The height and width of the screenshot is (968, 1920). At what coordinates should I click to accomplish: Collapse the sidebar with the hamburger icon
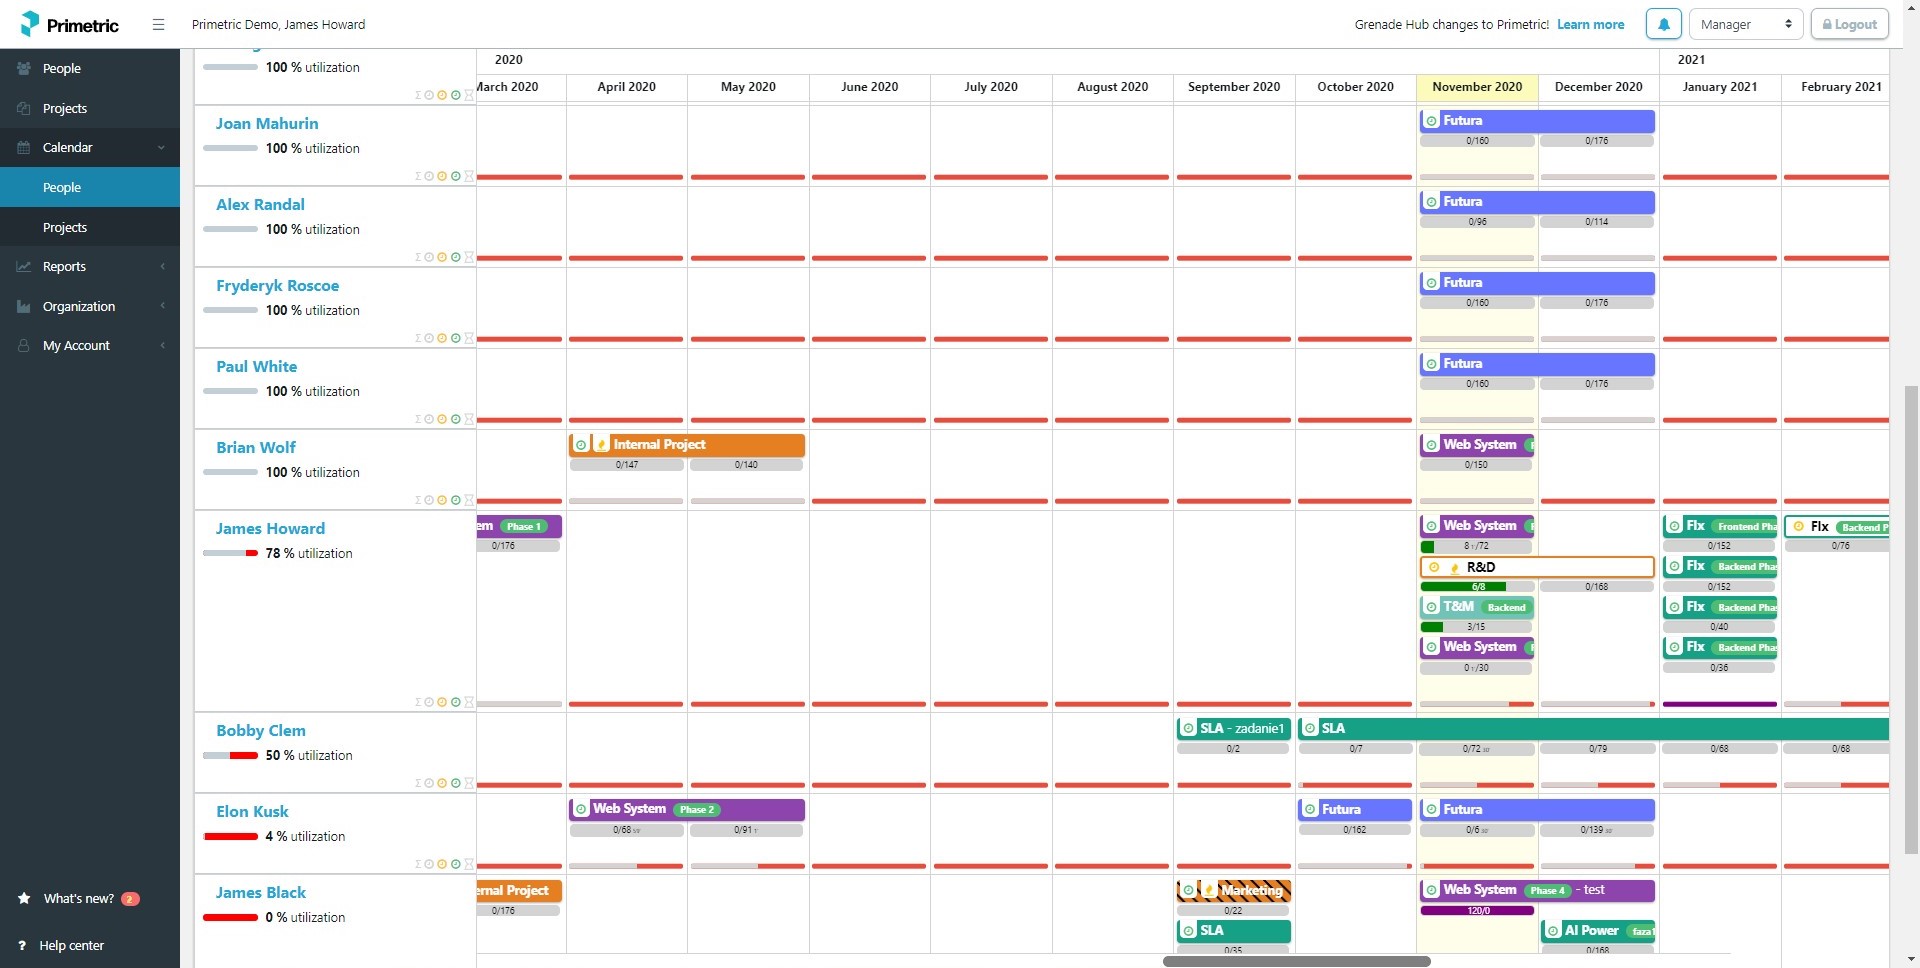[158, 24]
